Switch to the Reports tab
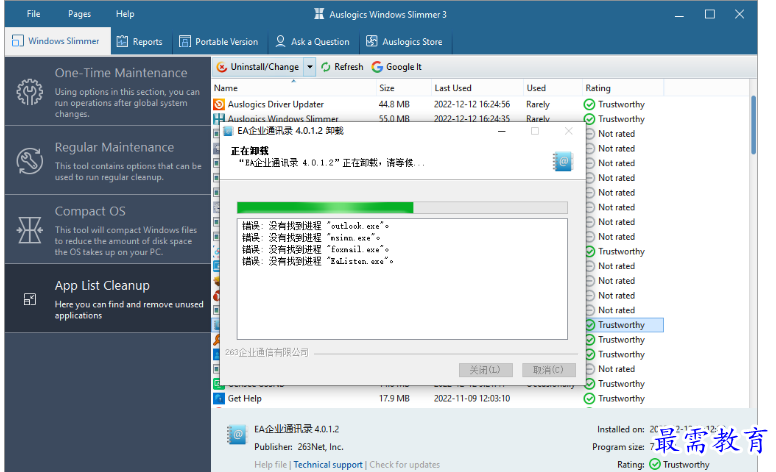Image resolution: width=776 pixels, height=472 pixels. pyautogui.click(x=139, y=42)
